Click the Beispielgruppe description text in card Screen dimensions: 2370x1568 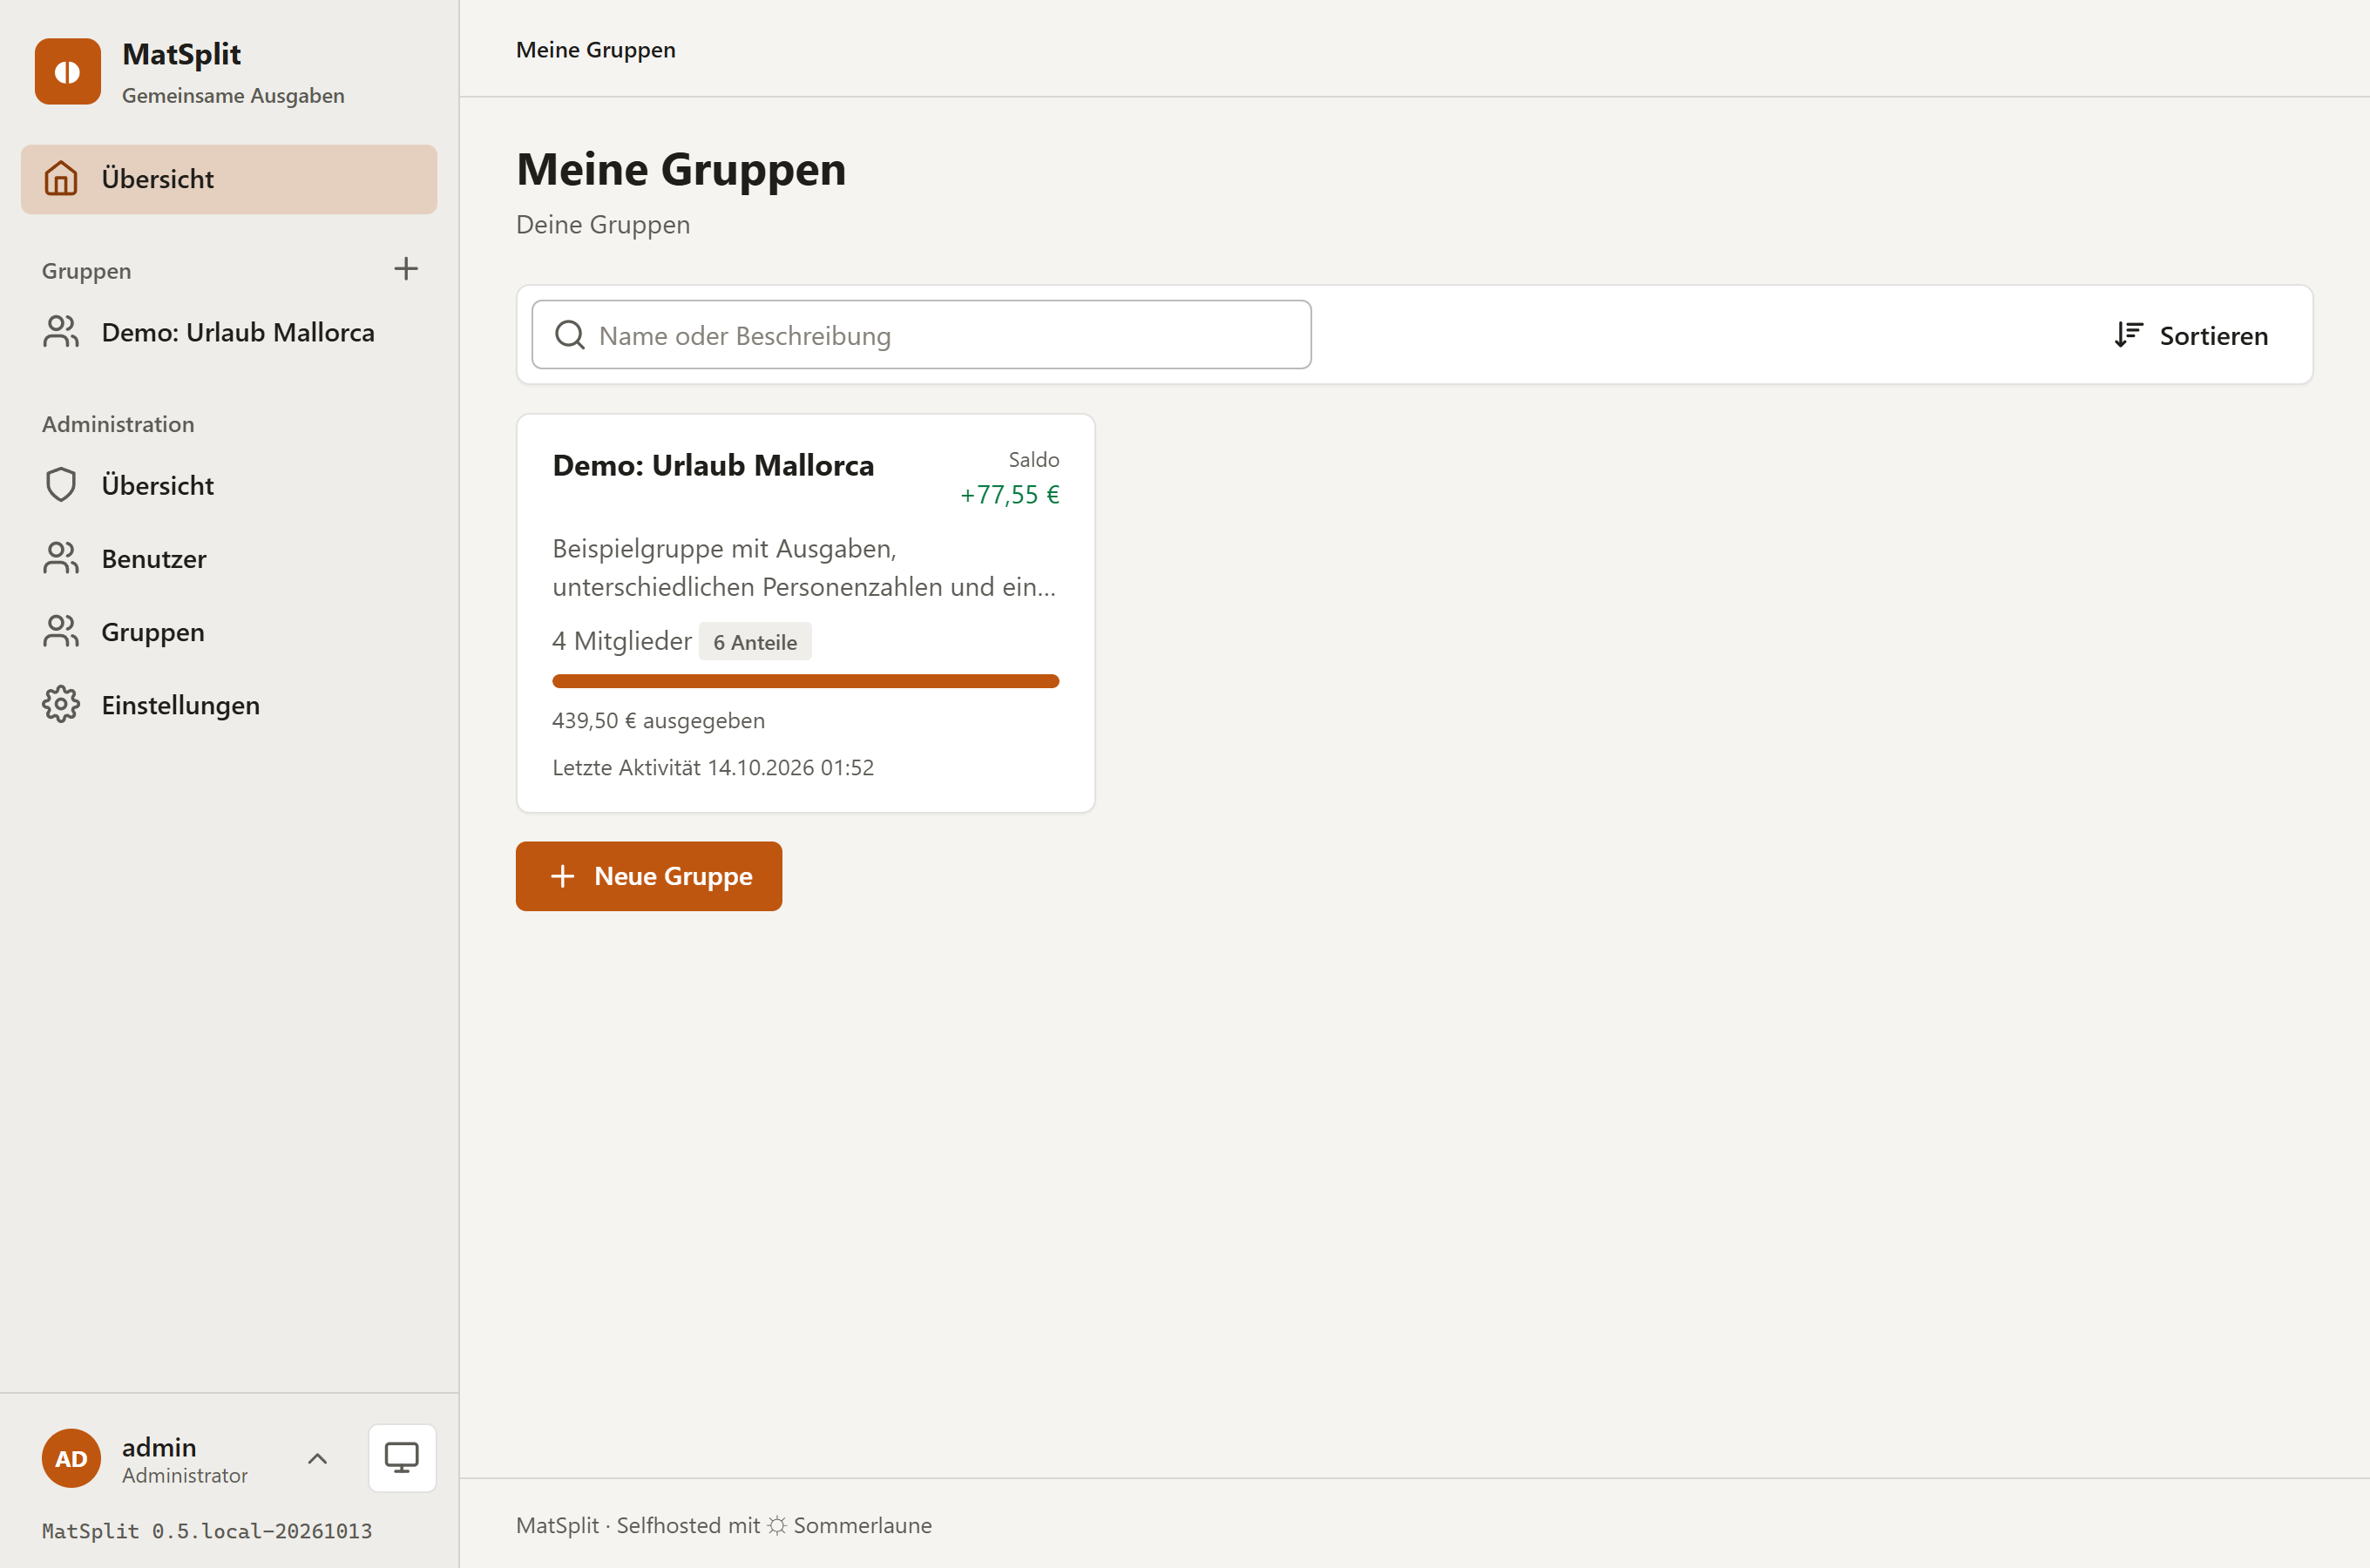(x=804, y=567)
